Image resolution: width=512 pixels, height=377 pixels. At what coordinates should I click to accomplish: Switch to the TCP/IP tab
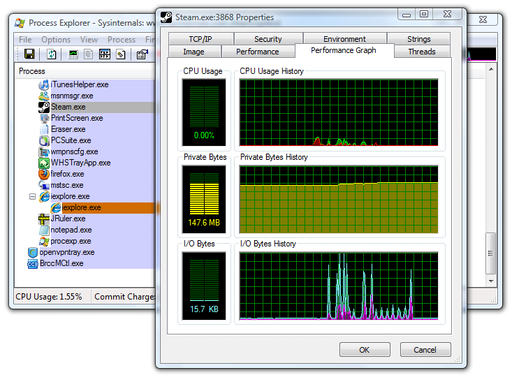click(200, 39)
